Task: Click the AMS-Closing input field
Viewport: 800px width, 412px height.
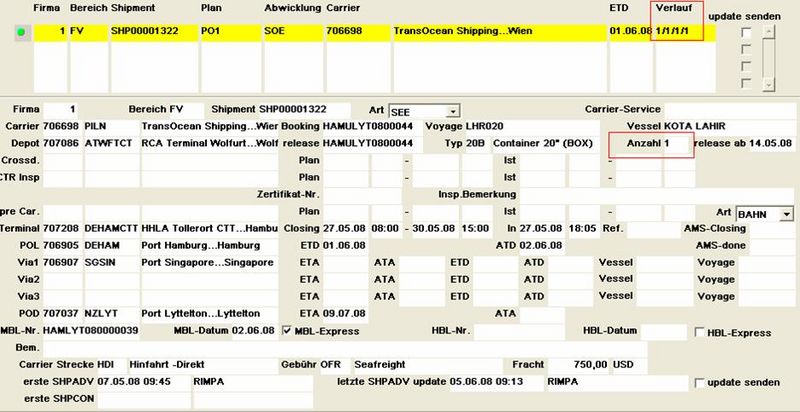Action: tap(771, 228)
